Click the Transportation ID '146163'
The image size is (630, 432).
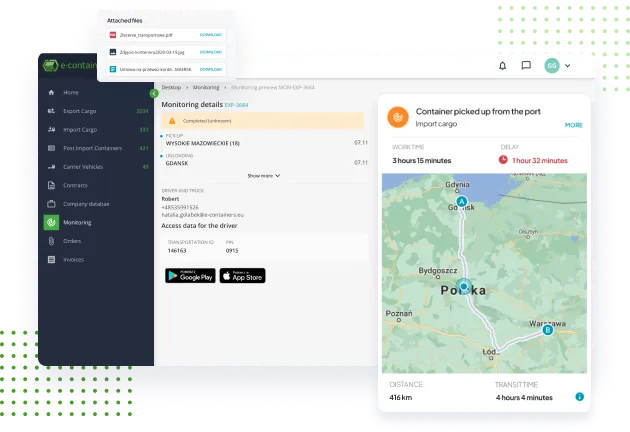pyautogui.click(x=177, y=250)
